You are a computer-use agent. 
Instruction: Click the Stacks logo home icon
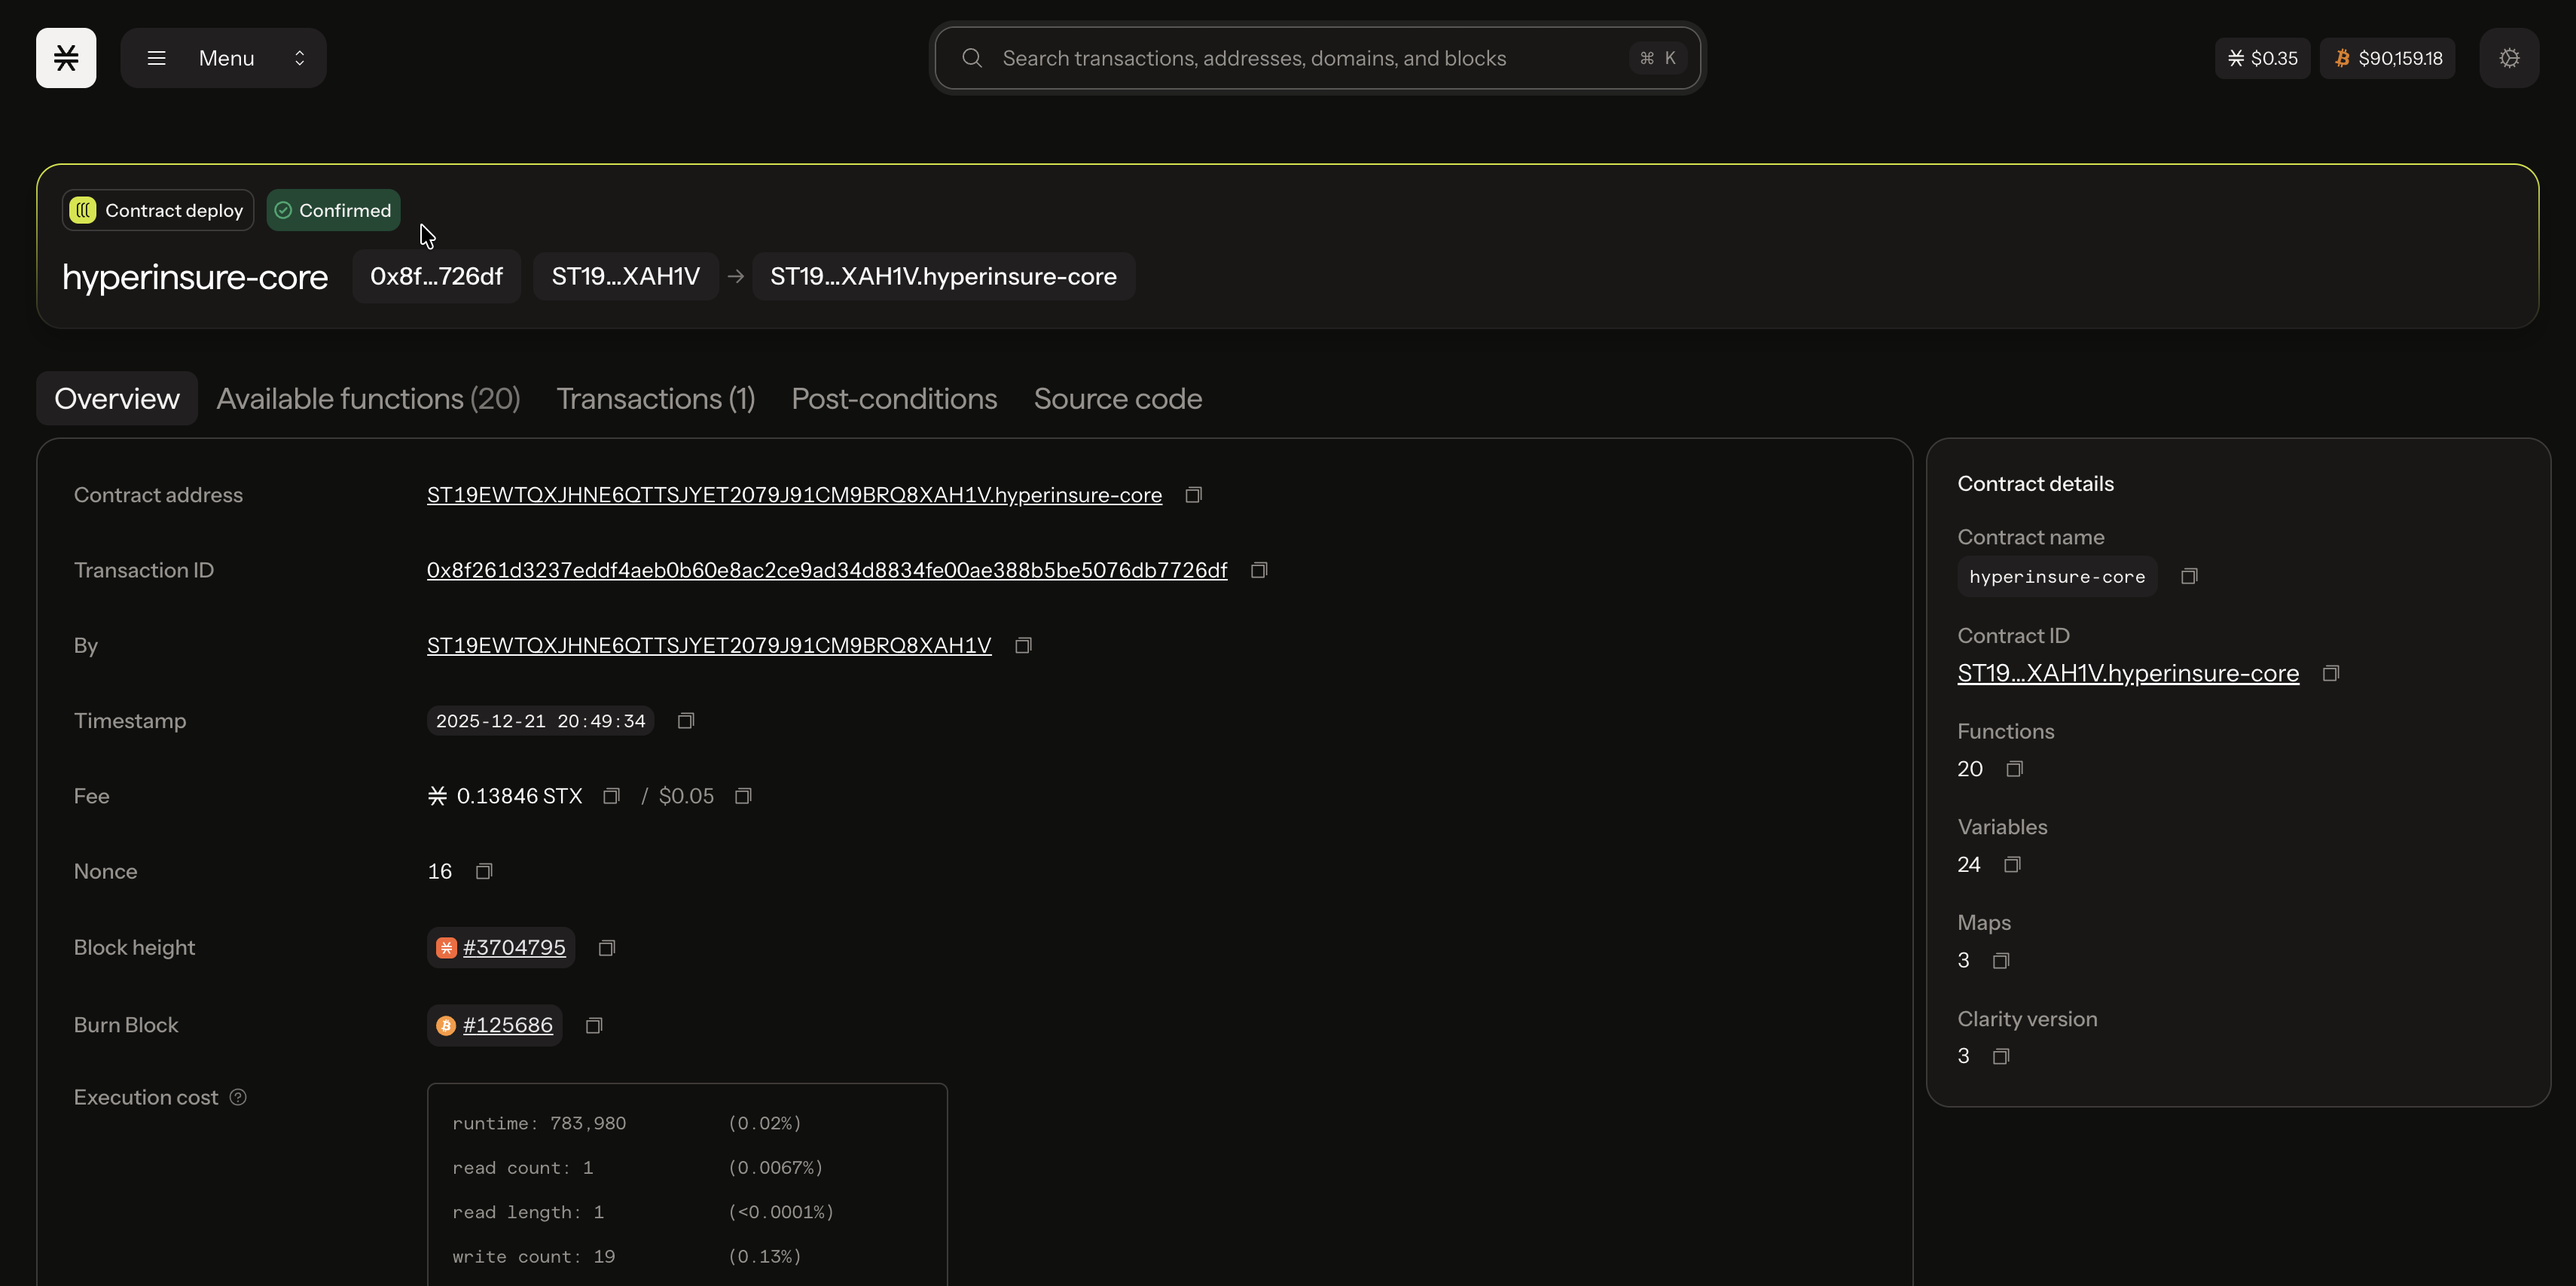[x=66, y=58]
